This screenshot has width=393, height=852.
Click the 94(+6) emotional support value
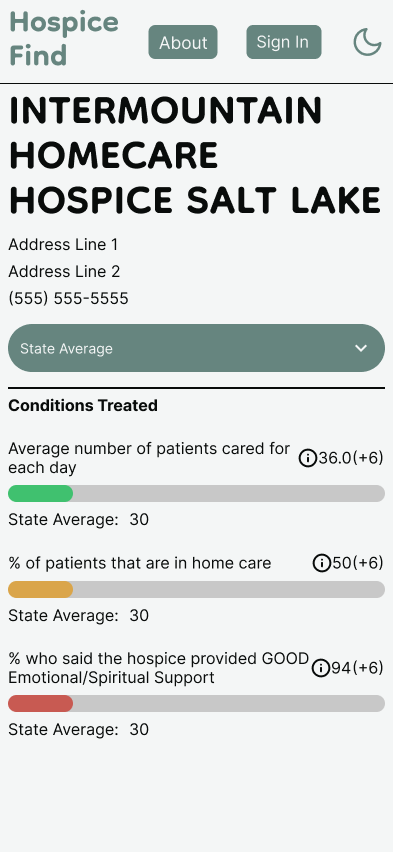click(x=357, y=668)
